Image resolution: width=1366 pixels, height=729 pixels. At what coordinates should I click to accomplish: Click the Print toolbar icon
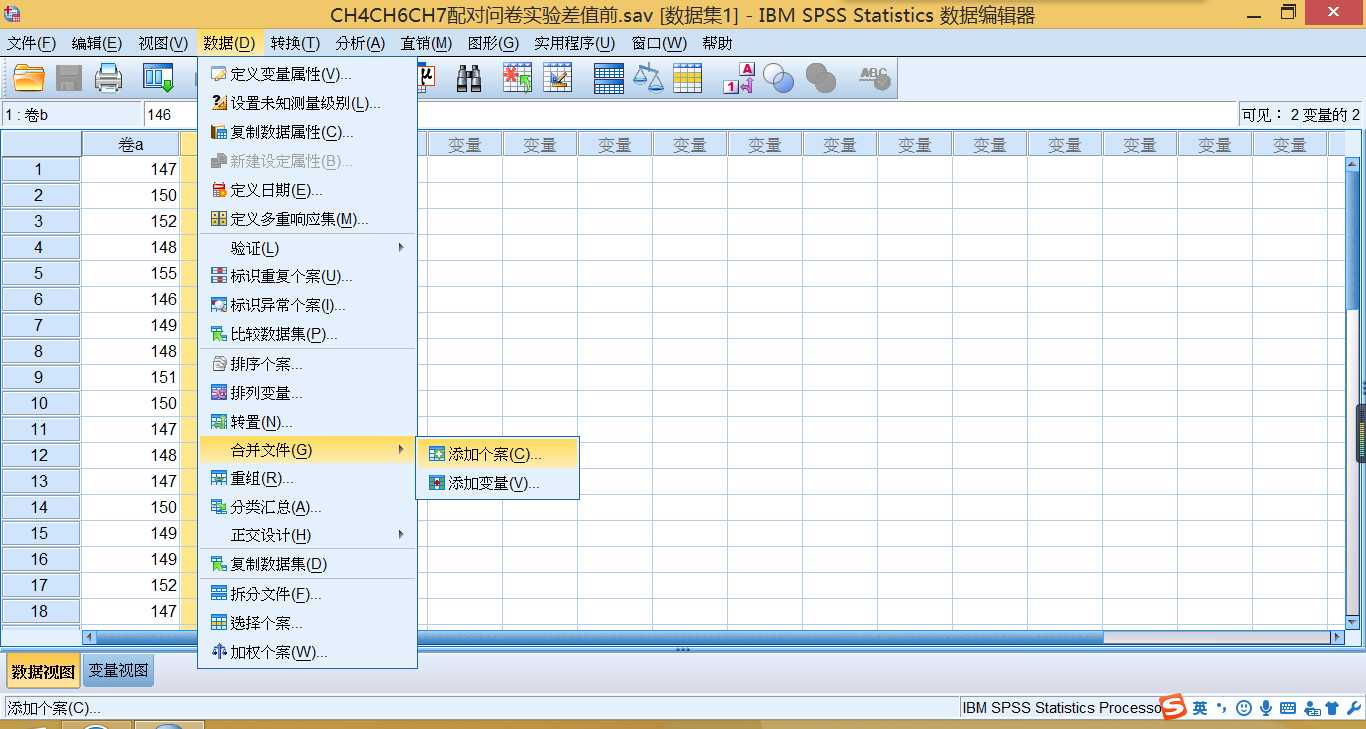click(x=108, y=78)
